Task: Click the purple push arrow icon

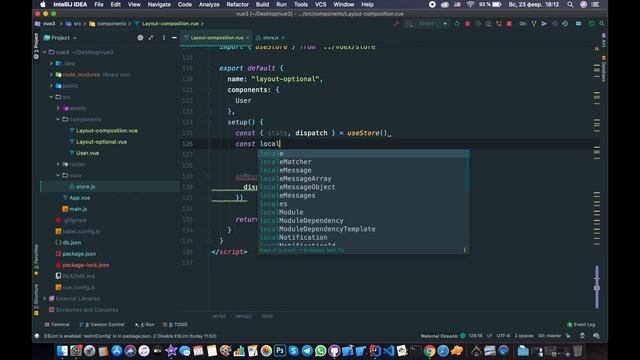Action: point(544,24)
